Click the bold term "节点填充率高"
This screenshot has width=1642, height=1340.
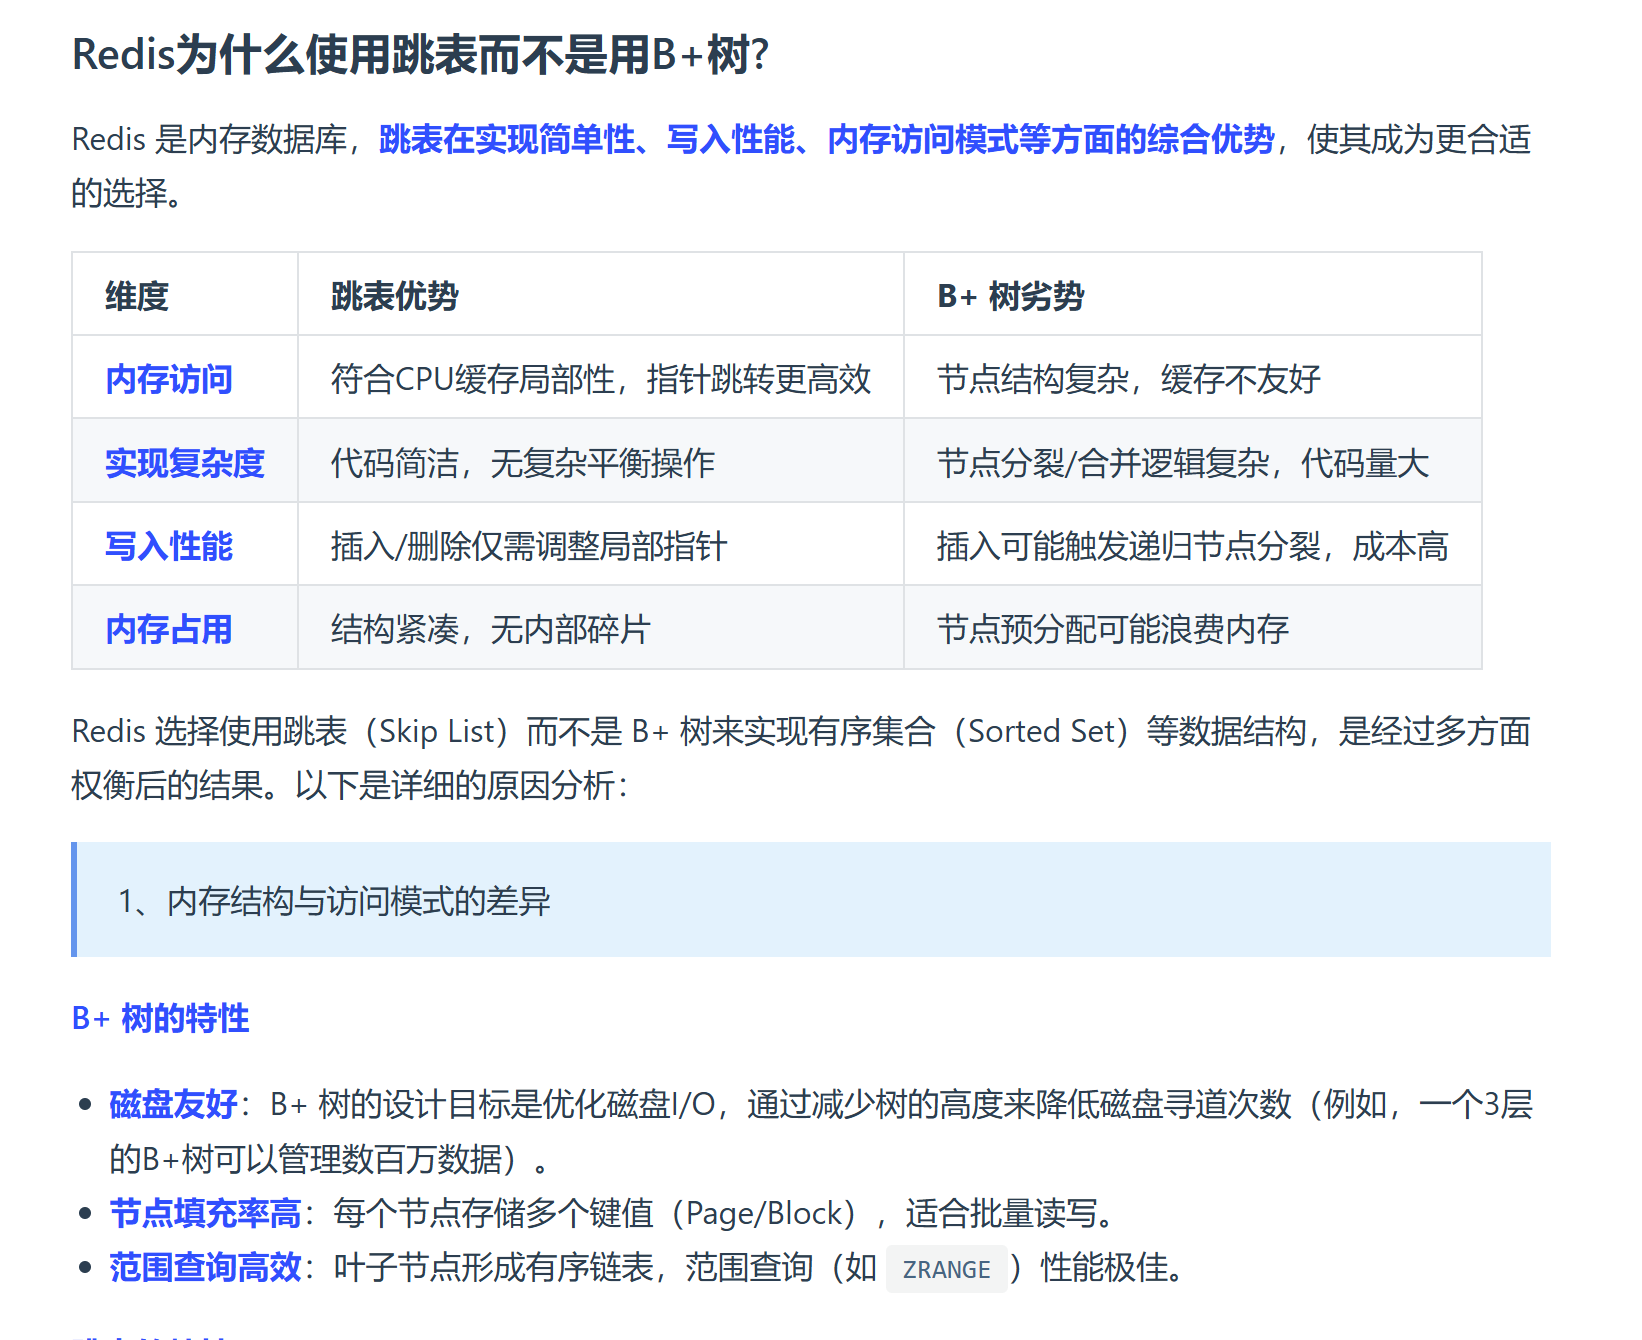click(205, 1213)
